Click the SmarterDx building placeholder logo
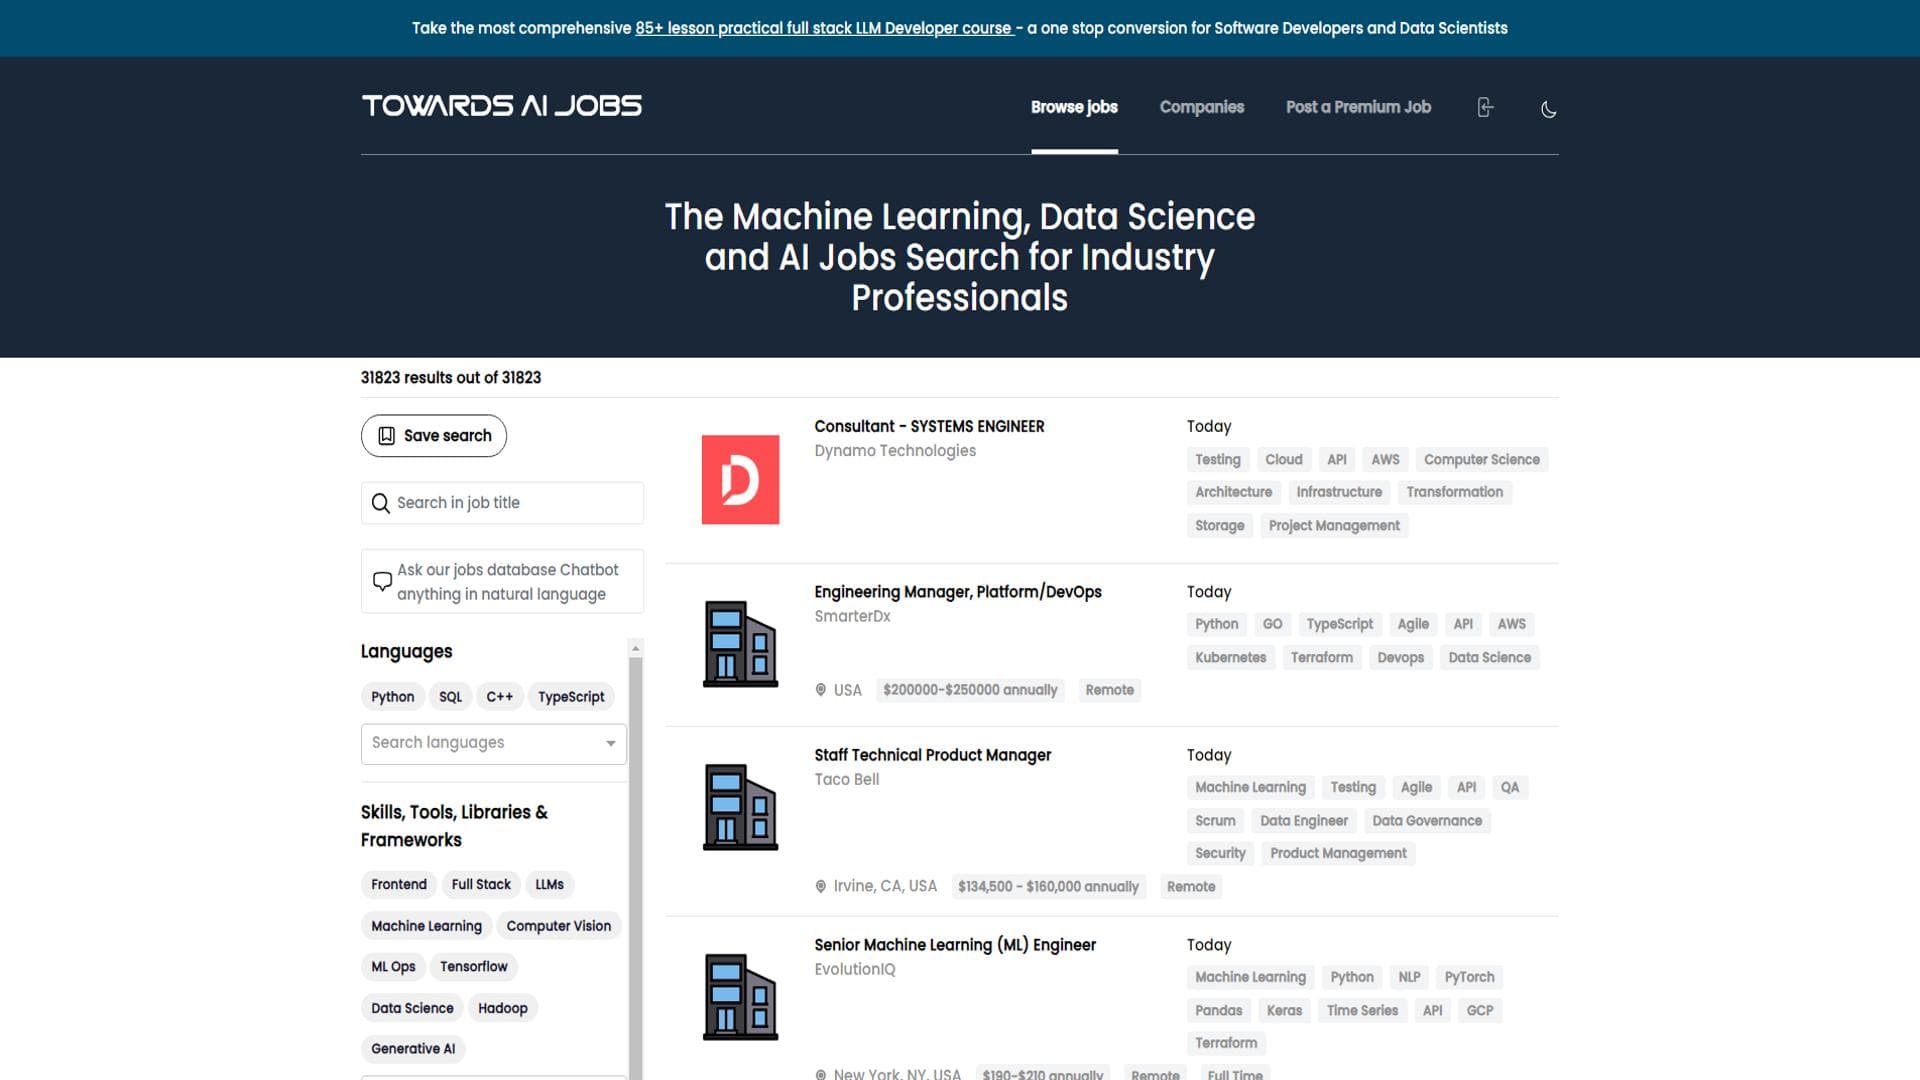The width and height of the screenshot is (1920, 1080). 740,644
